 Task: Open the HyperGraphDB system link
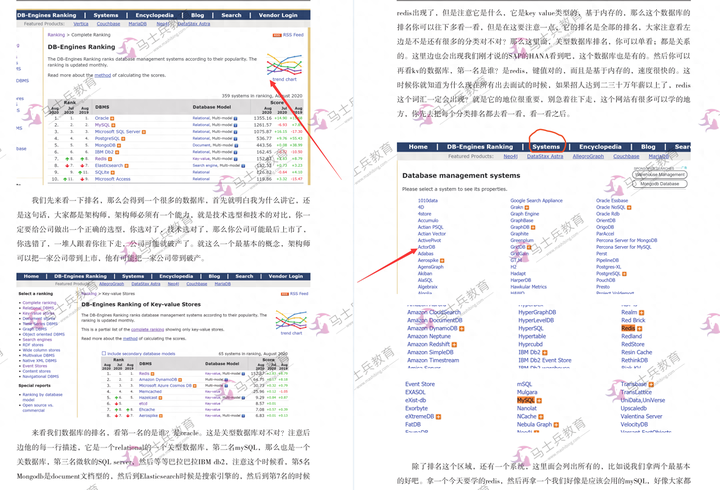537,312
